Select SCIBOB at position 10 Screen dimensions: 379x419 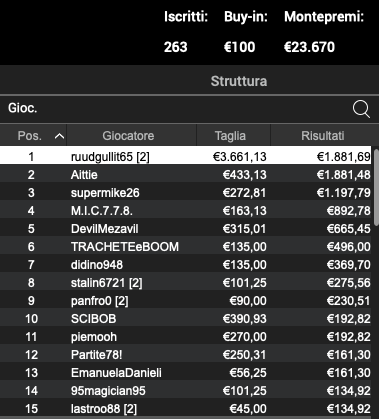click(185, 318)
